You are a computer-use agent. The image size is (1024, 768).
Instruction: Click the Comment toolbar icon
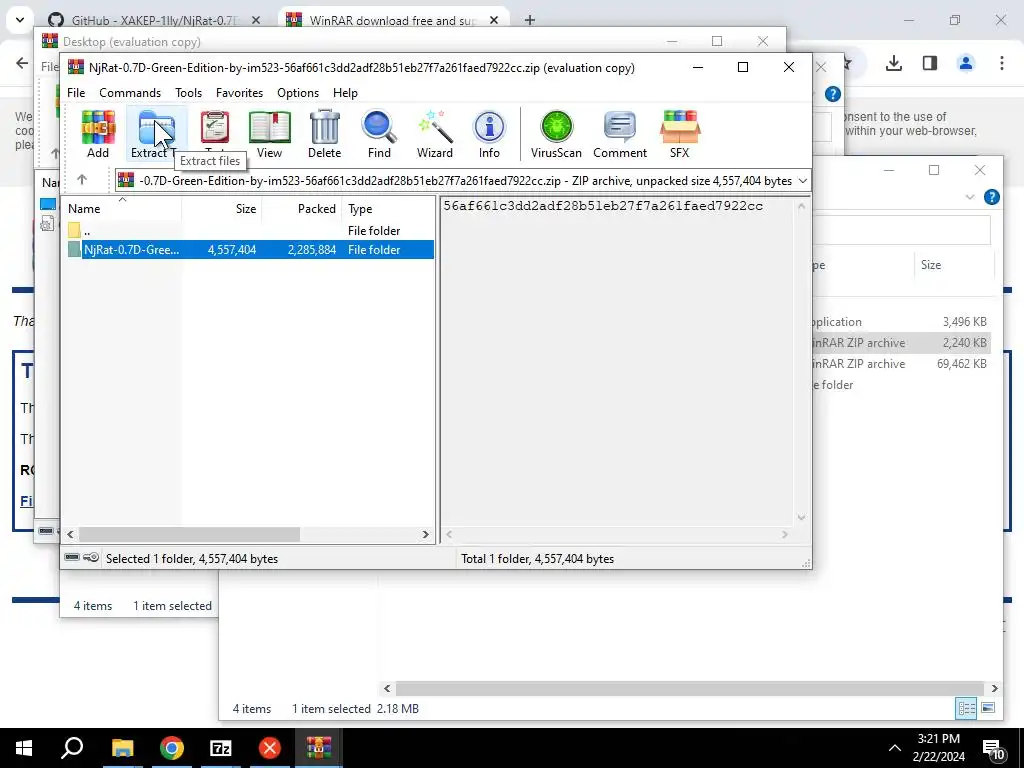(620, 134)
